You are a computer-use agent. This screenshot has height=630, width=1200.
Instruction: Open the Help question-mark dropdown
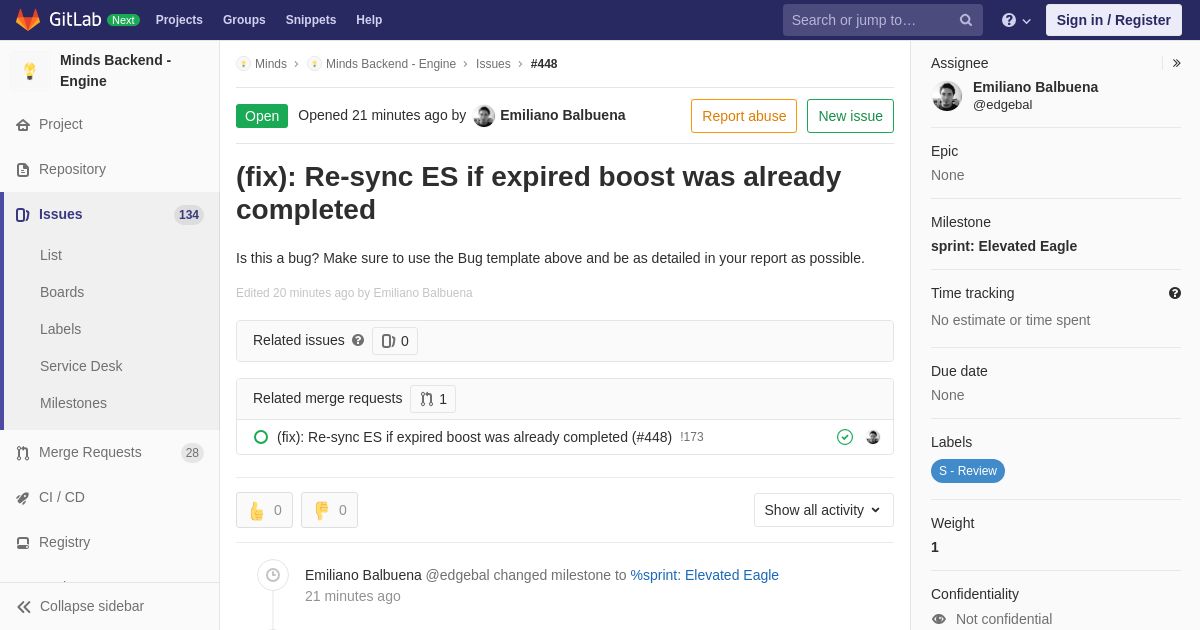pos(1016,20)
